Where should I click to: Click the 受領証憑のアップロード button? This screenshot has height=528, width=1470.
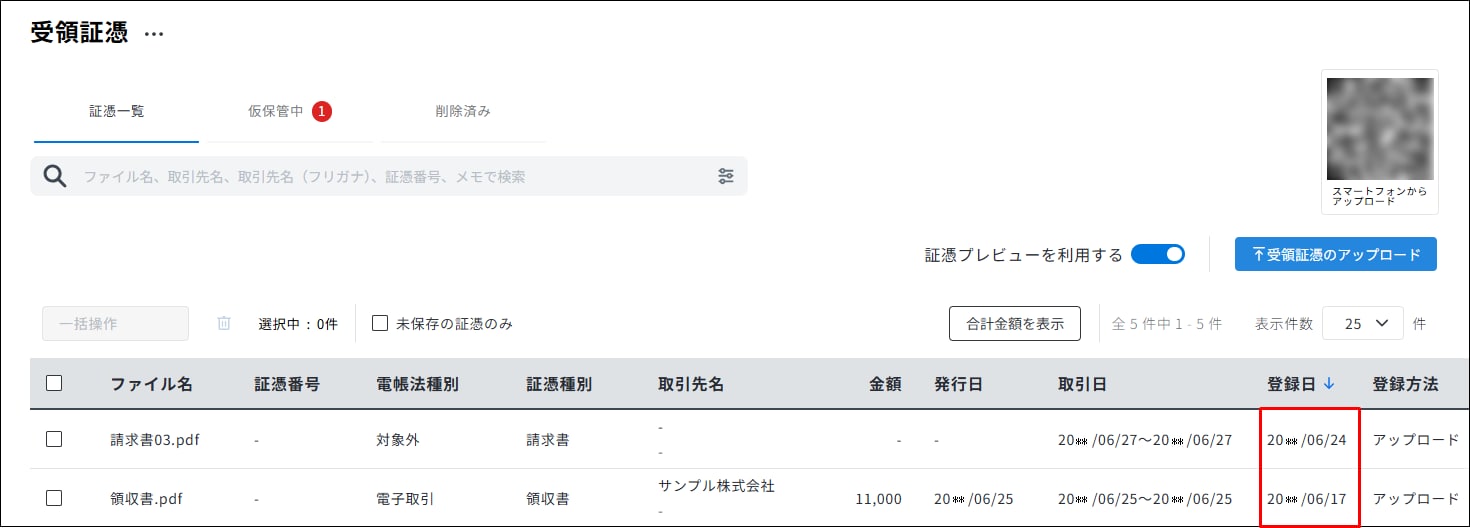1336,254
